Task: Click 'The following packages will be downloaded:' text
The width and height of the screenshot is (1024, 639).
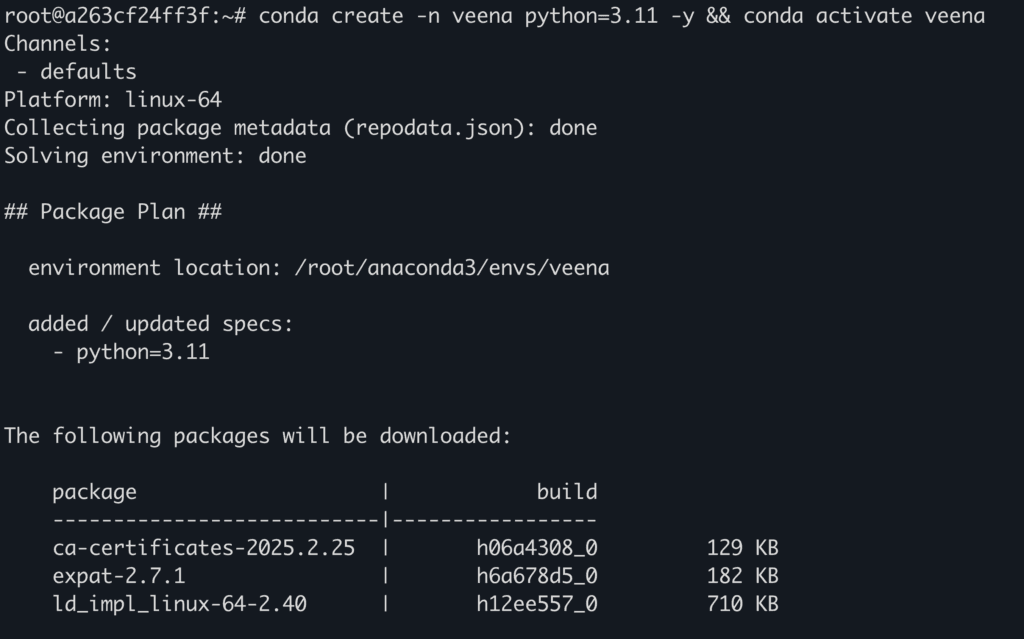Action: click(258, 436)
